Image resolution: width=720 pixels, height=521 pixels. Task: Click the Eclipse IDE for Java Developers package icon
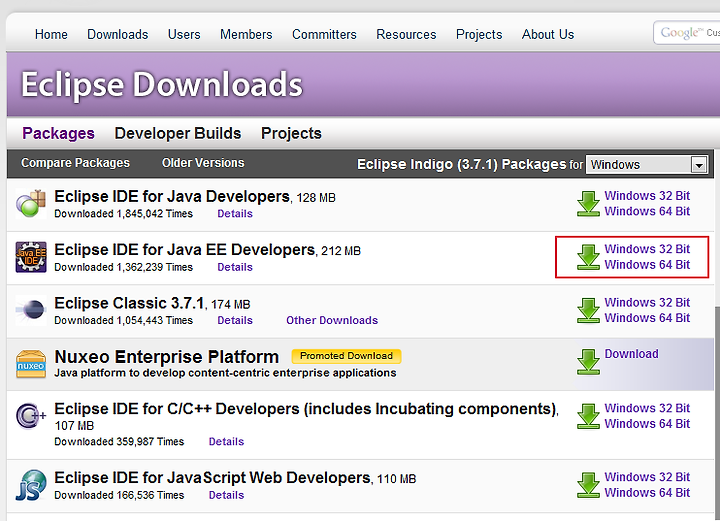click(31, 203)
